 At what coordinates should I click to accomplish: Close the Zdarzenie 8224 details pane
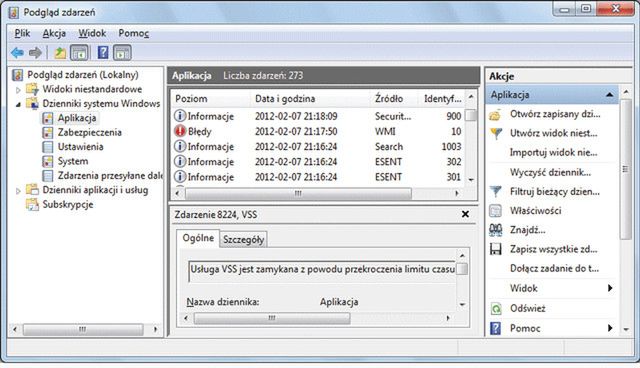pos(465,214)
